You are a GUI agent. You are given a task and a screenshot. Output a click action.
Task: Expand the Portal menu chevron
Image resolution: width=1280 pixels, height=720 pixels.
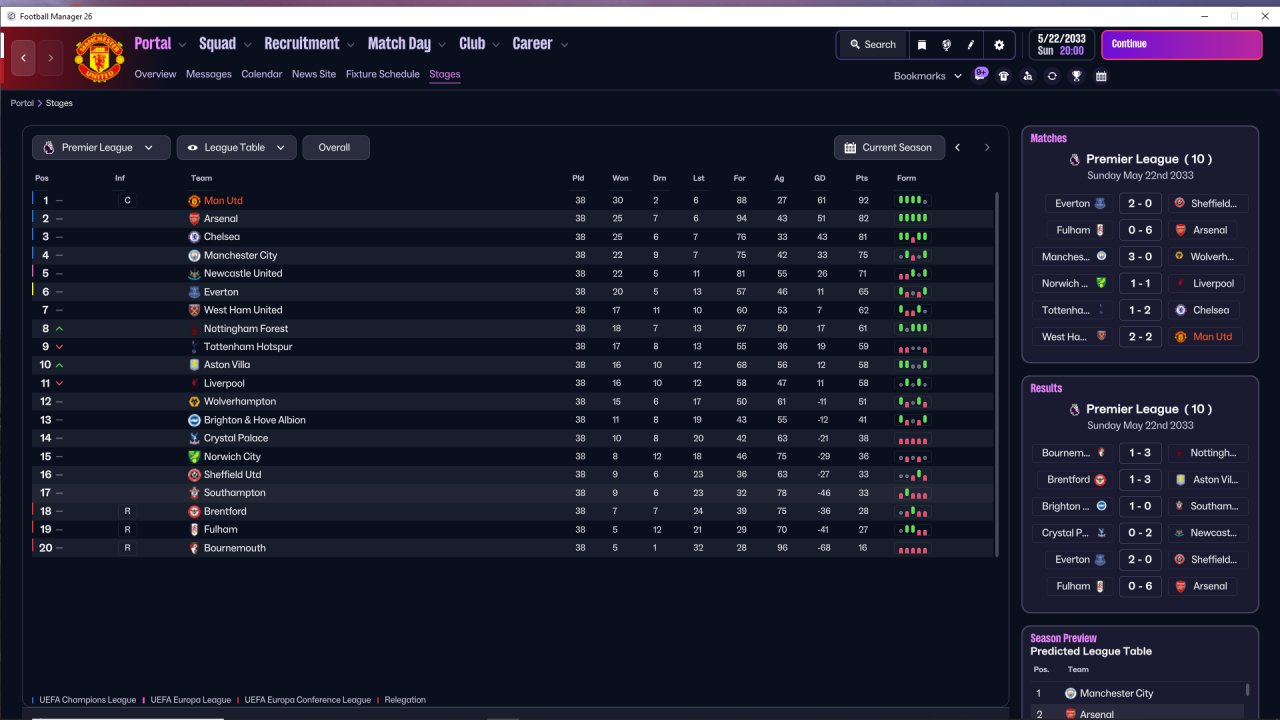[x=182, y=45]
